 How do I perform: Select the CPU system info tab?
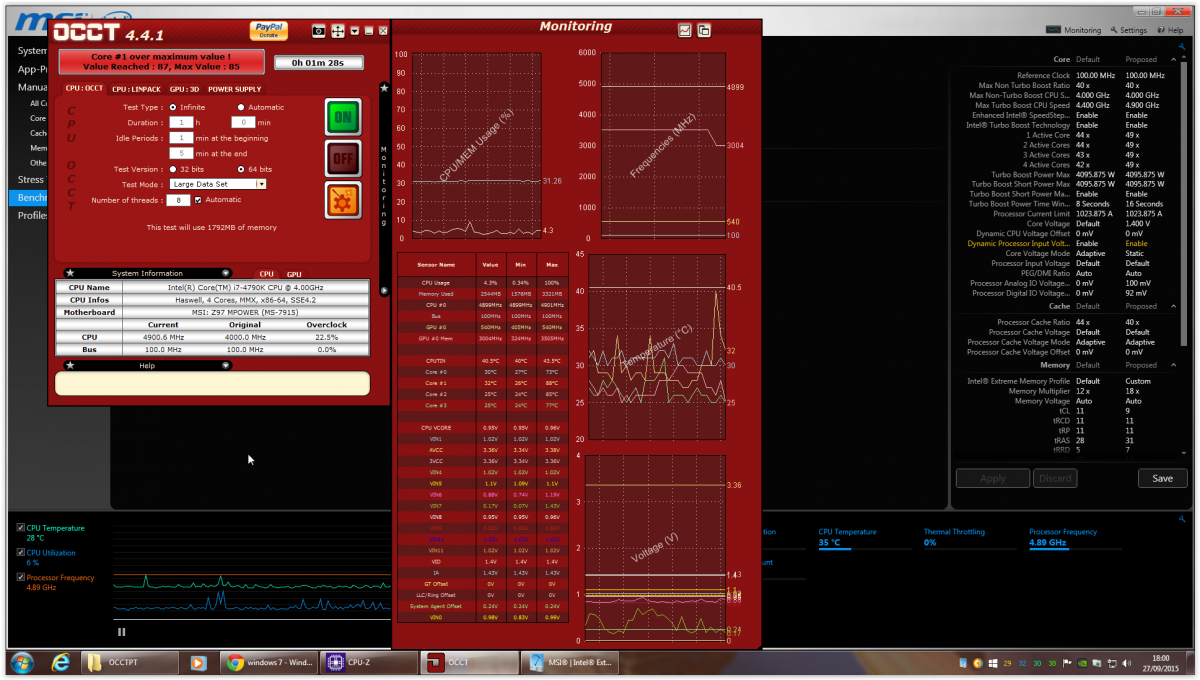[266, 273]
